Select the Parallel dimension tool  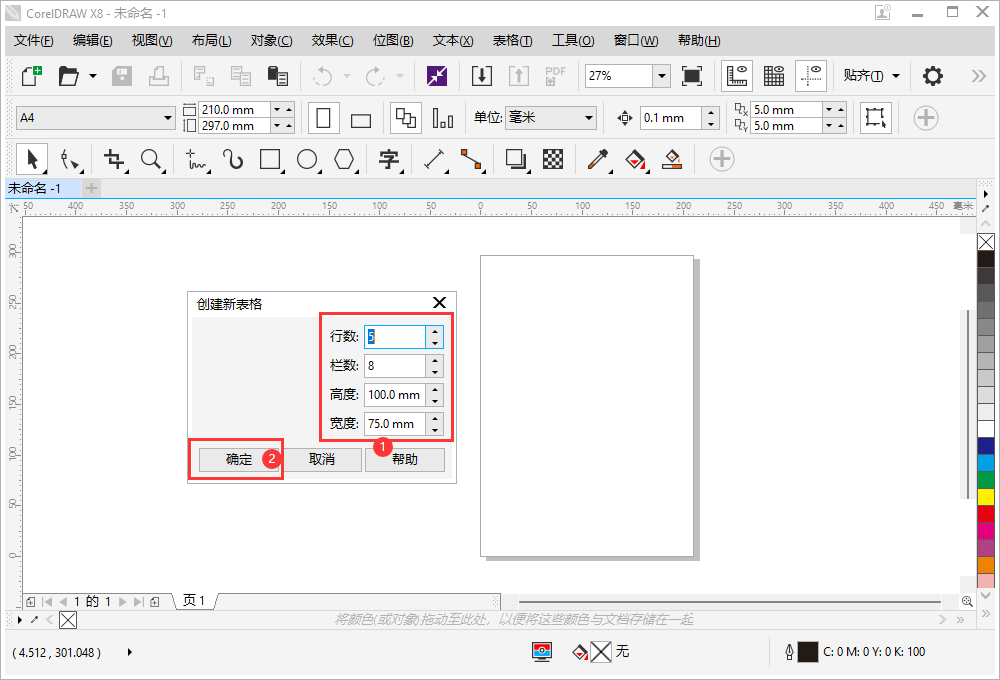(x=435, y=159)
